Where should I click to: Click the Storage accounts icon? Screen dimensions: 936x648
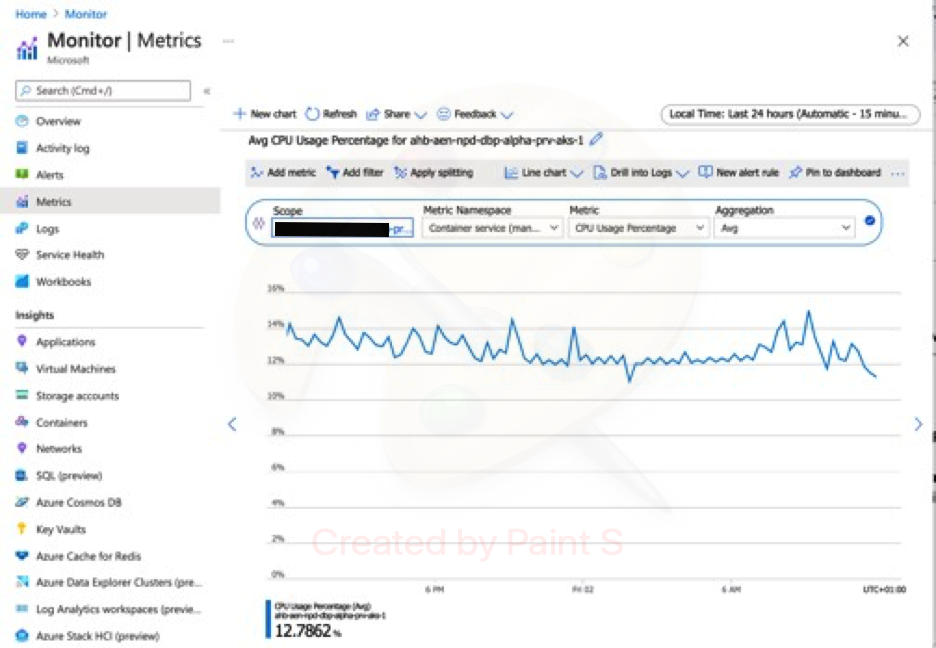click(x=22, y=395)
